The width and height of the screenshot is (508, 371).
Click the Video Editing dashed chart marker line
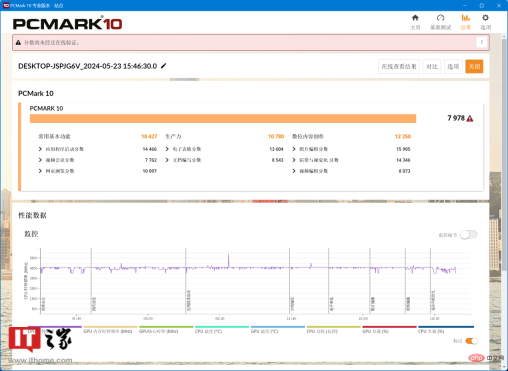[406, 281]
